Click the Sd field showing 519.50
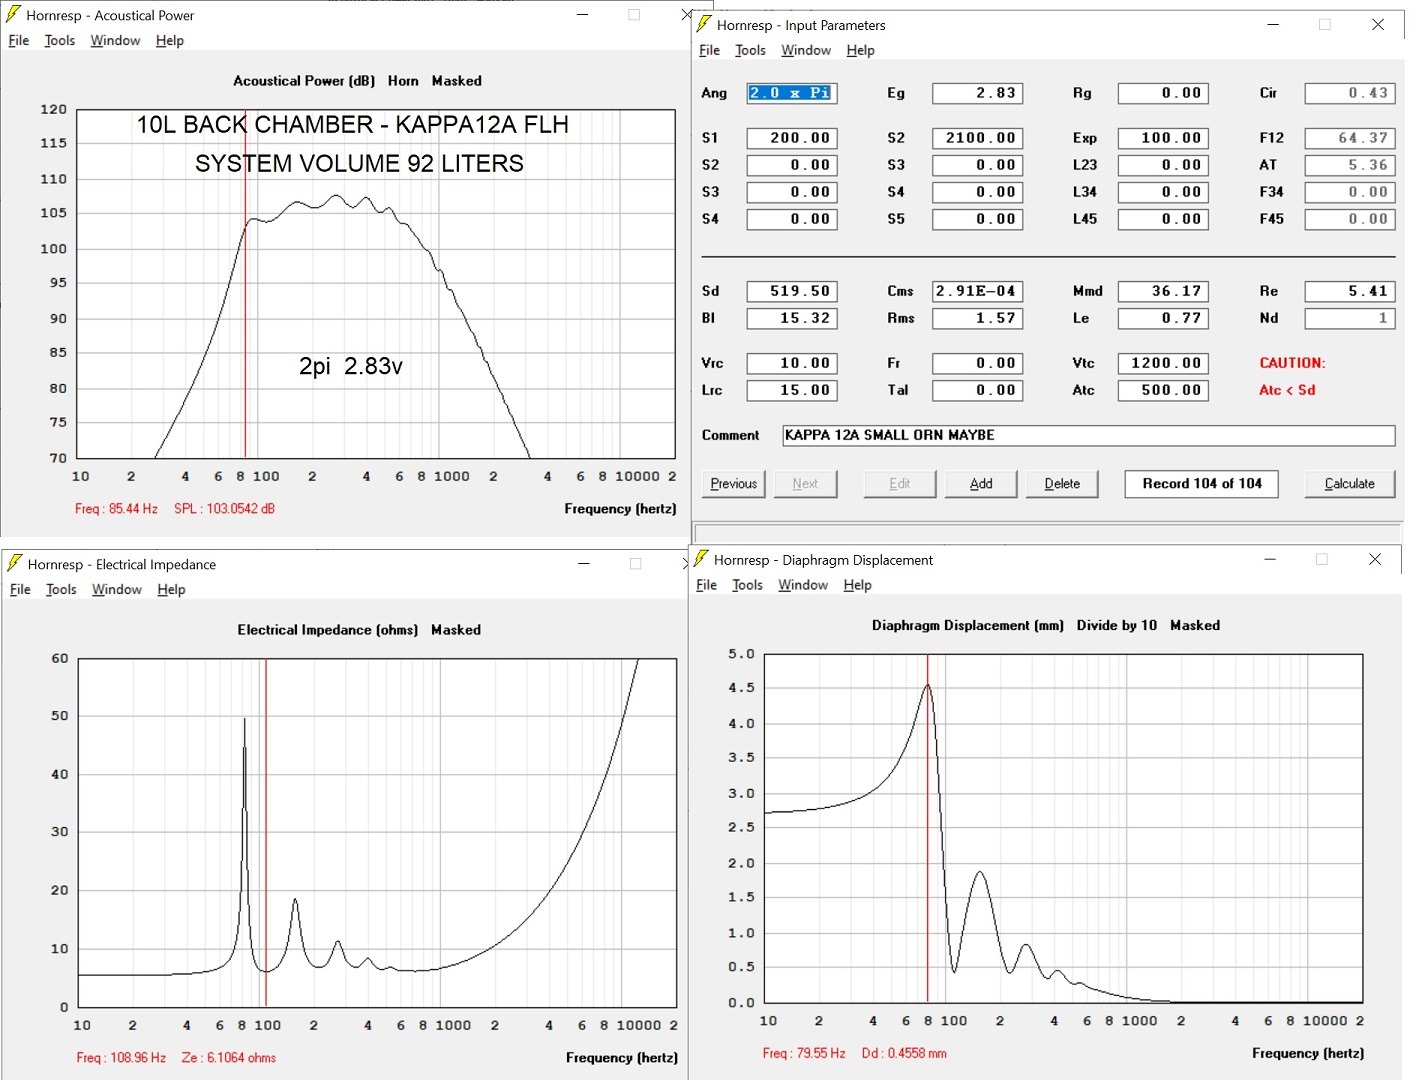Viewport: 1425px width, 1080px height. (x=792, y=291)
